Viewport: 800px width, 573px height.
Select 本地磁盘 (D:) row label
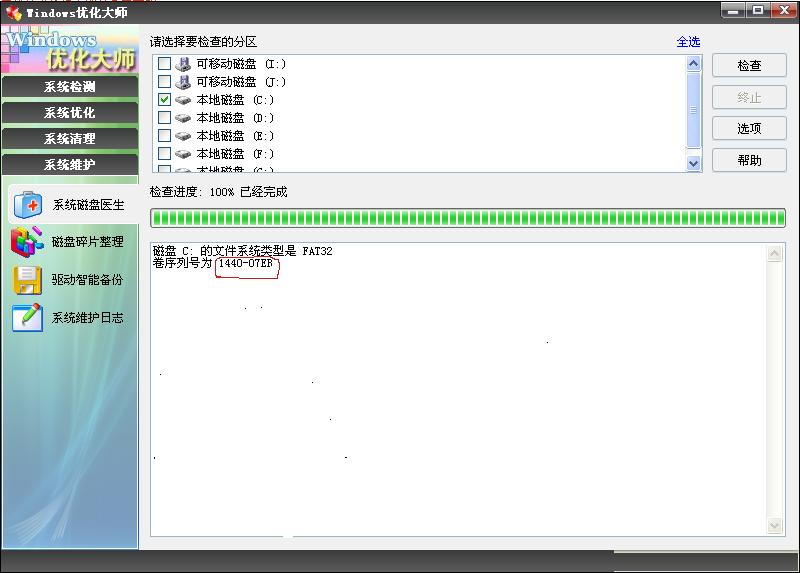[x=235, y=118]
